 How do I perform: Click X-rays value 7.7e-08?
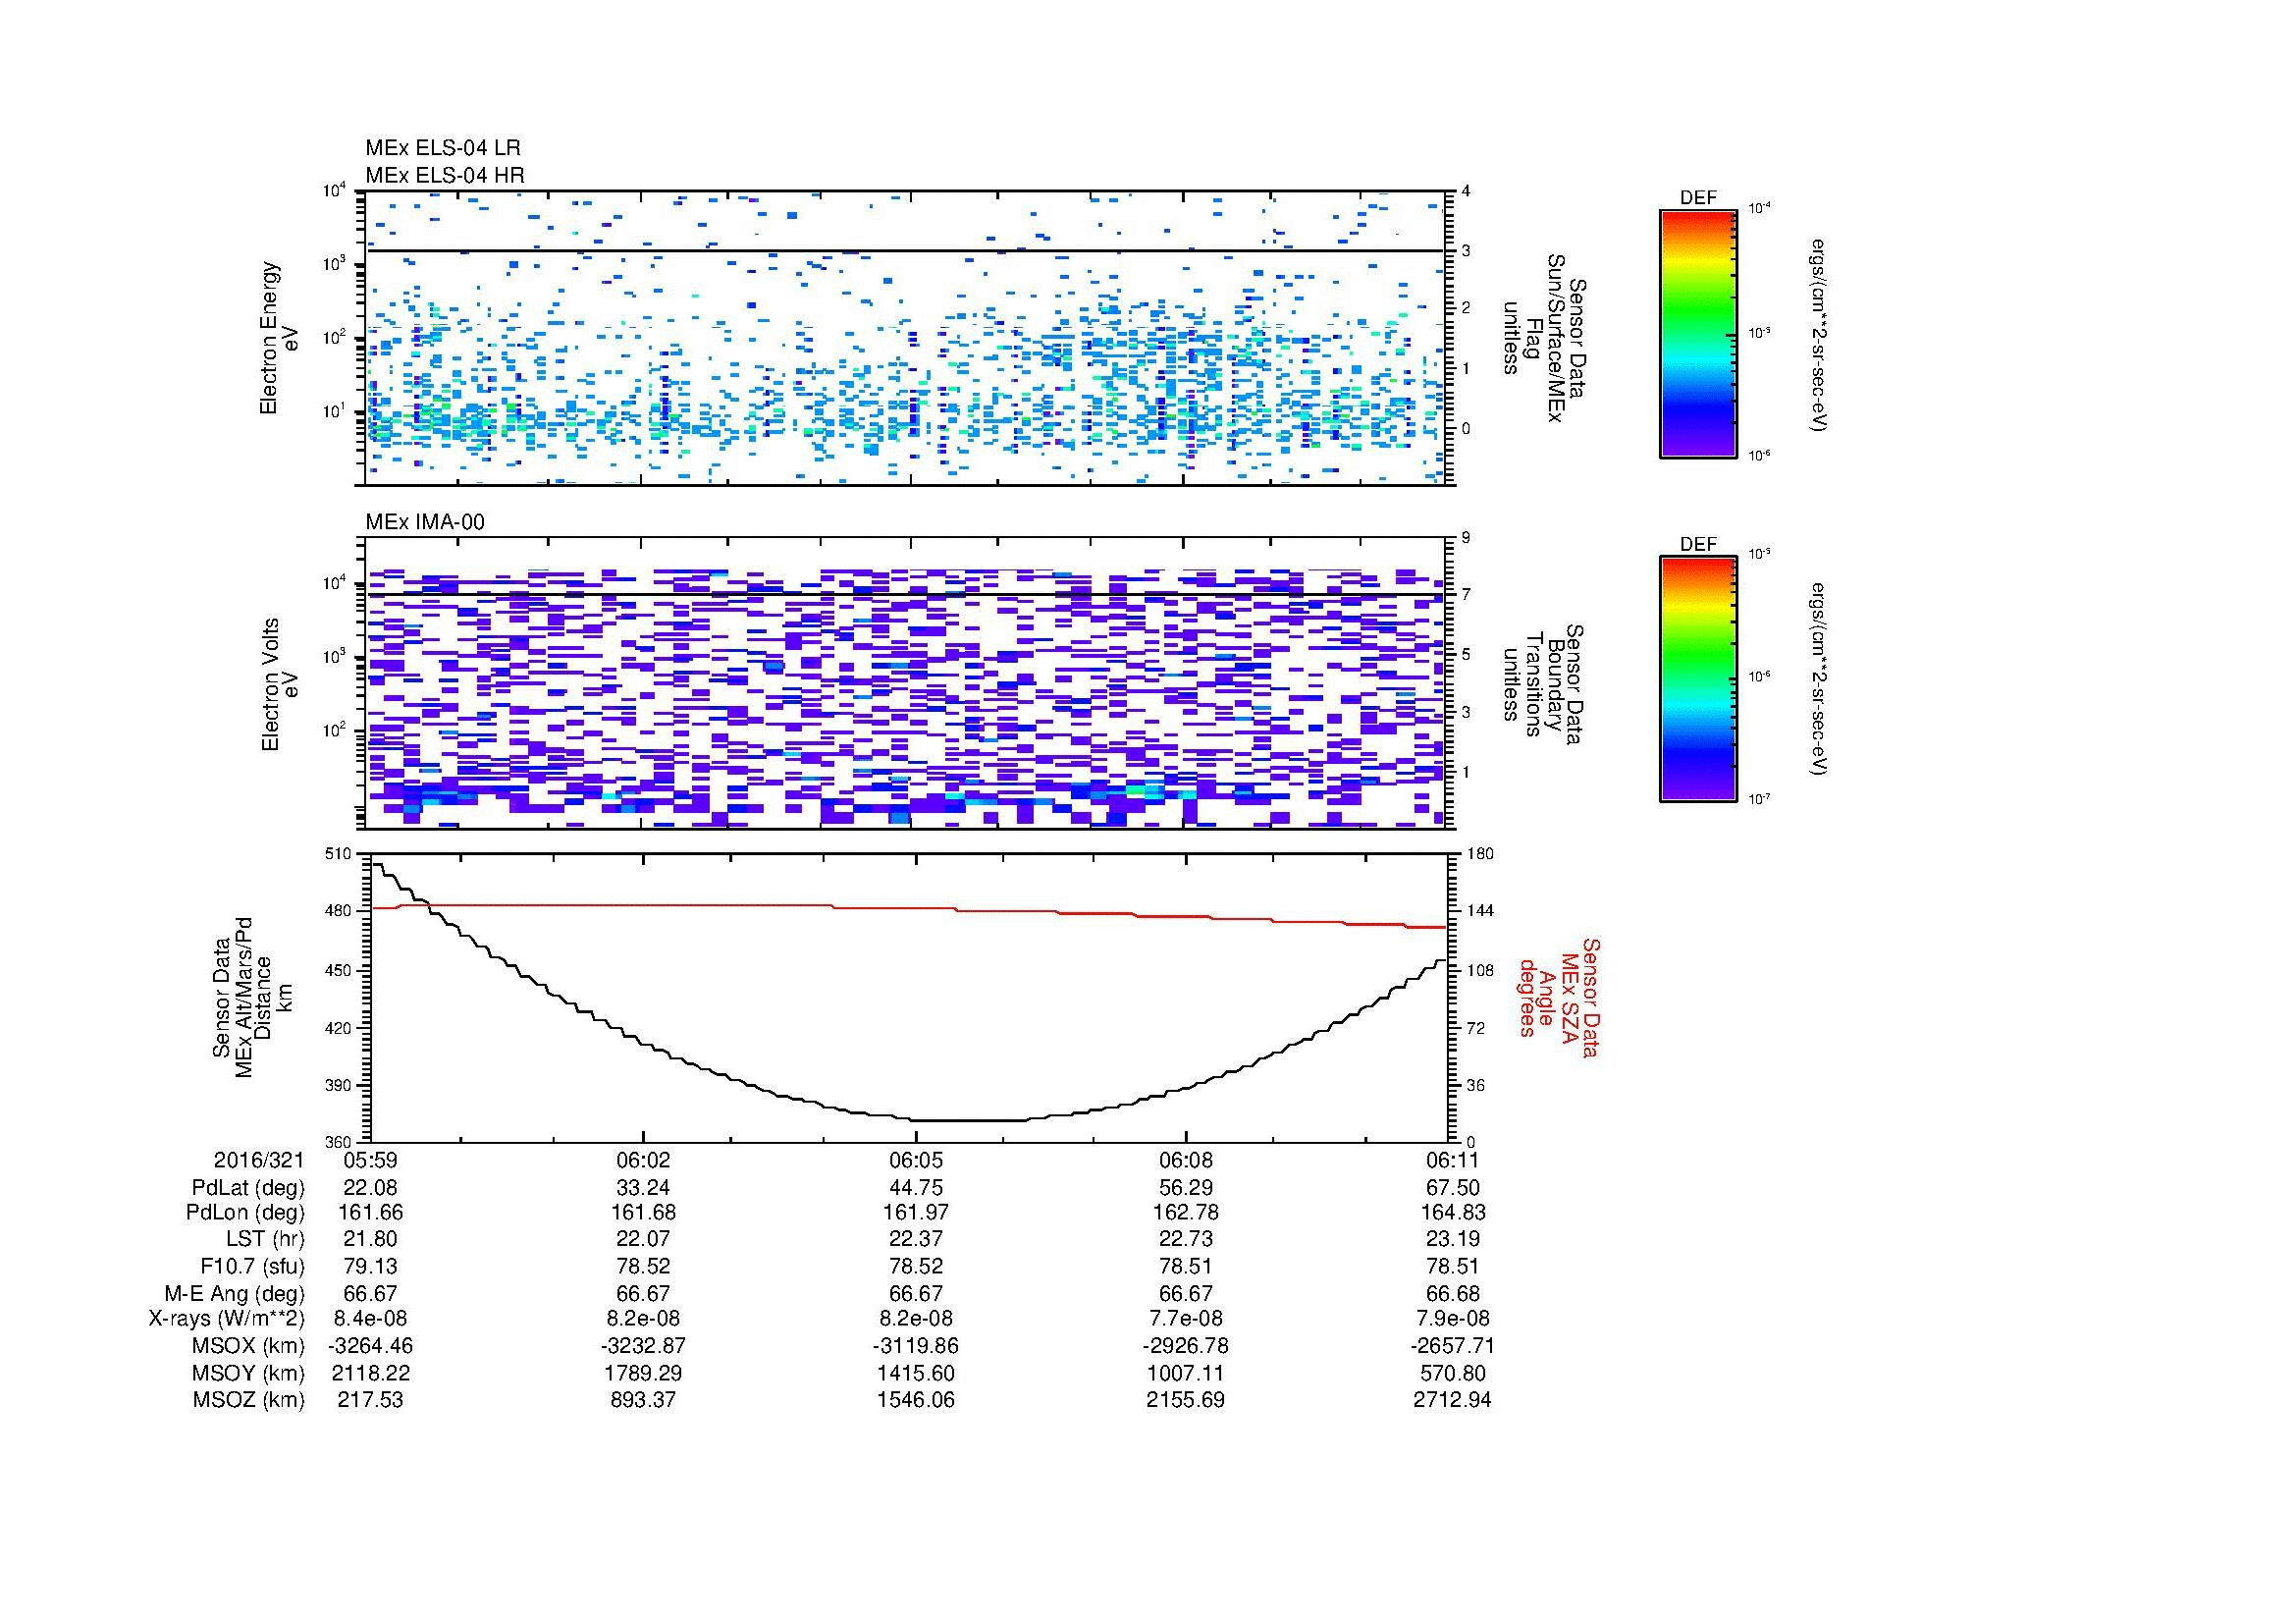pyautogui.click(x=1186, y=1320)
